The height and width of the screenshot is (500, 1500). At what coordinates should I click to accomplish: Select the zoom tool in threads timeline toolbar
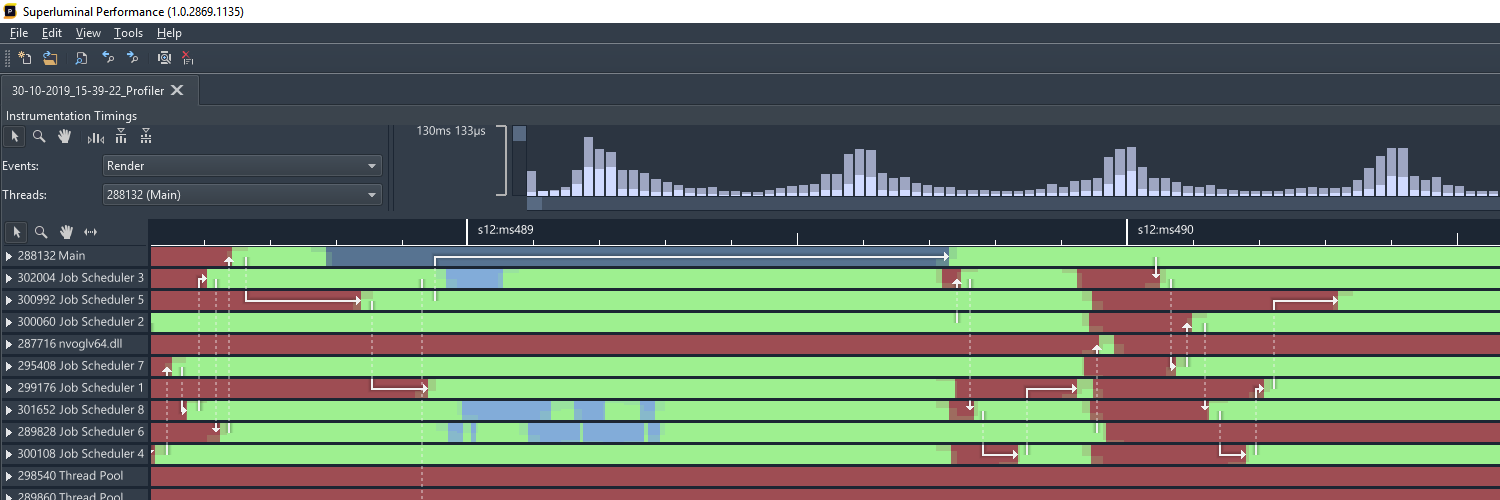tap(41, 232)
